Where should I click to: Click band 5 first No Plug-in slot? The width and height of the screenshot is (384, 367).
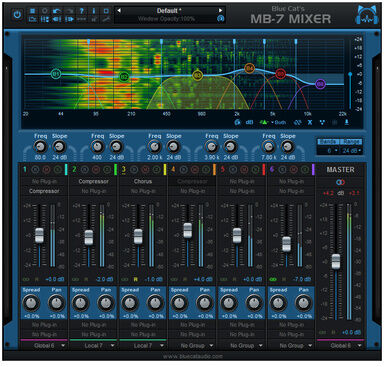[x=242, y=181]
